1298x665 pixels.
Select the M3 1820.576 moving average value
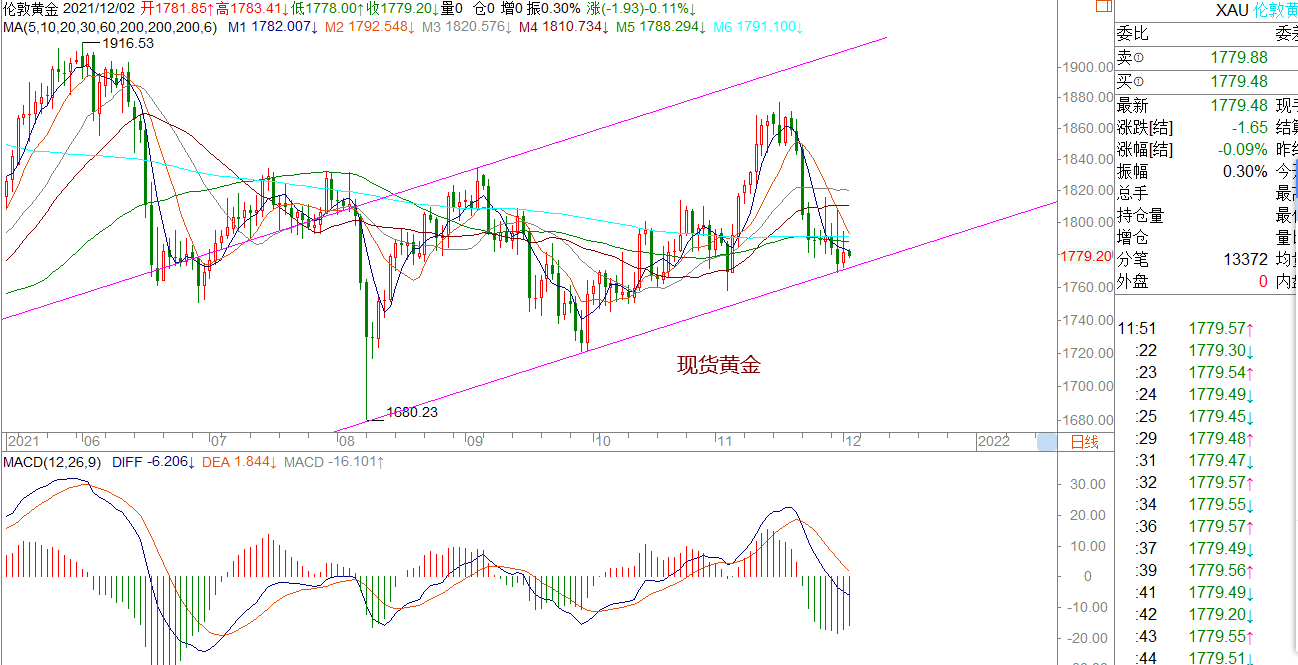coord(467,26)
